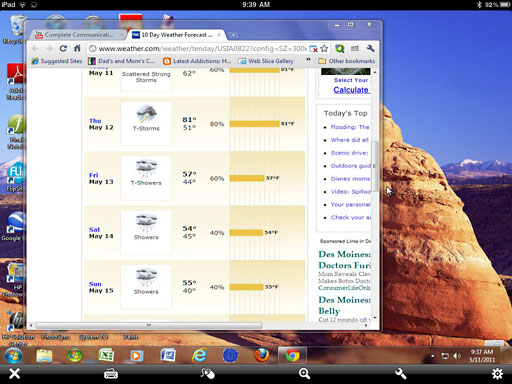
Task: Open the Thu May 12 forecast link
Action: tap(95, 121)
